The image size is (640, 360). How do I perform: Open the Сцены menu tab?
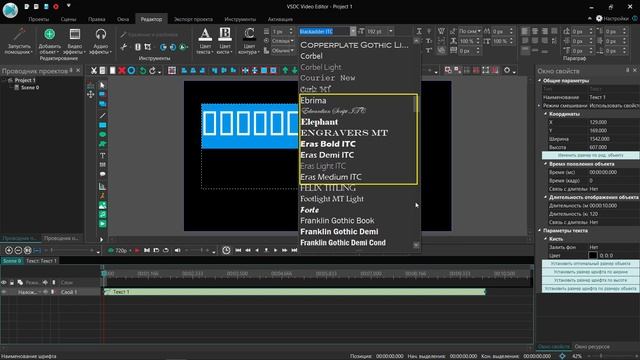coord(68,19)
